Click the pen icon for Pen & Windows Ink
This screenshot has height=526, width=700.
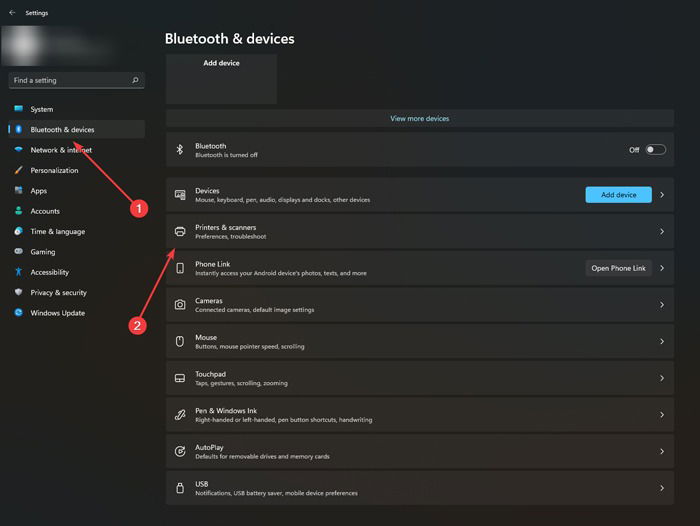click(180, 415)
